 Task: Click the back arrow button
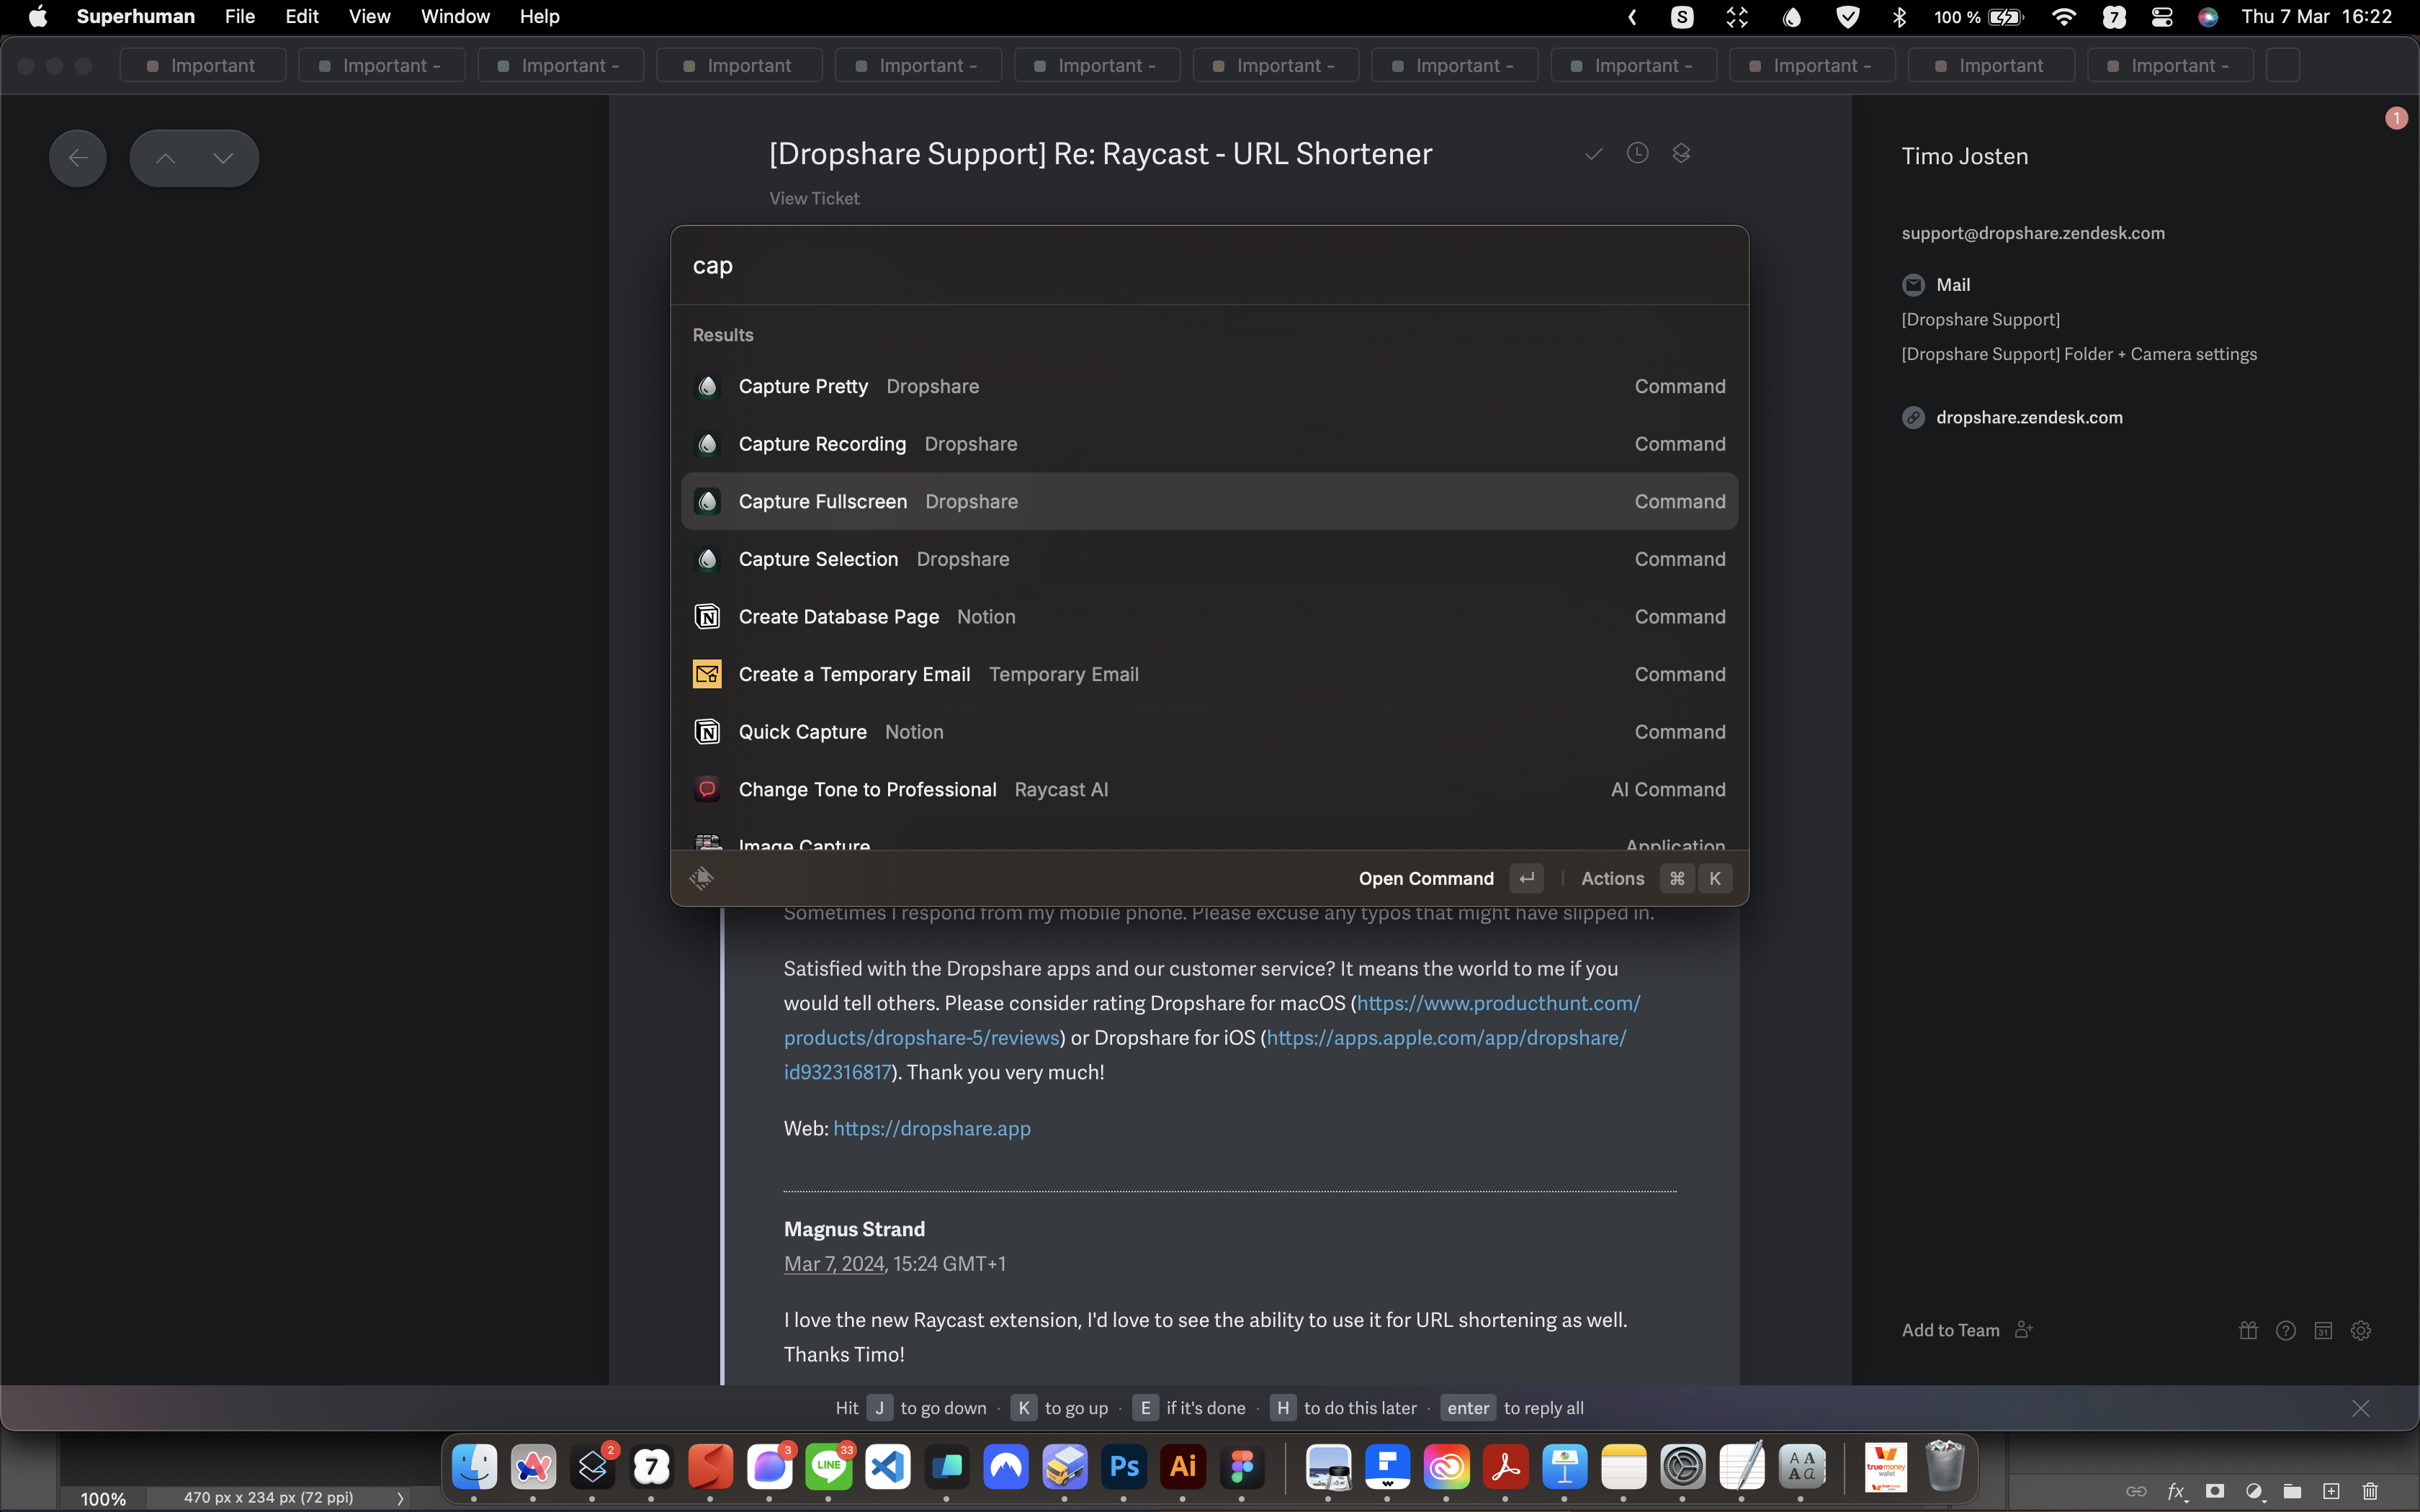[x=78, y=158]
